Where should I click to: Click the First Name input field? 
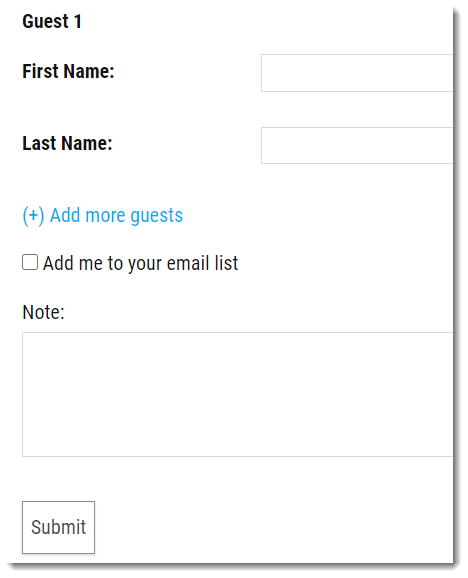(357, 73)
